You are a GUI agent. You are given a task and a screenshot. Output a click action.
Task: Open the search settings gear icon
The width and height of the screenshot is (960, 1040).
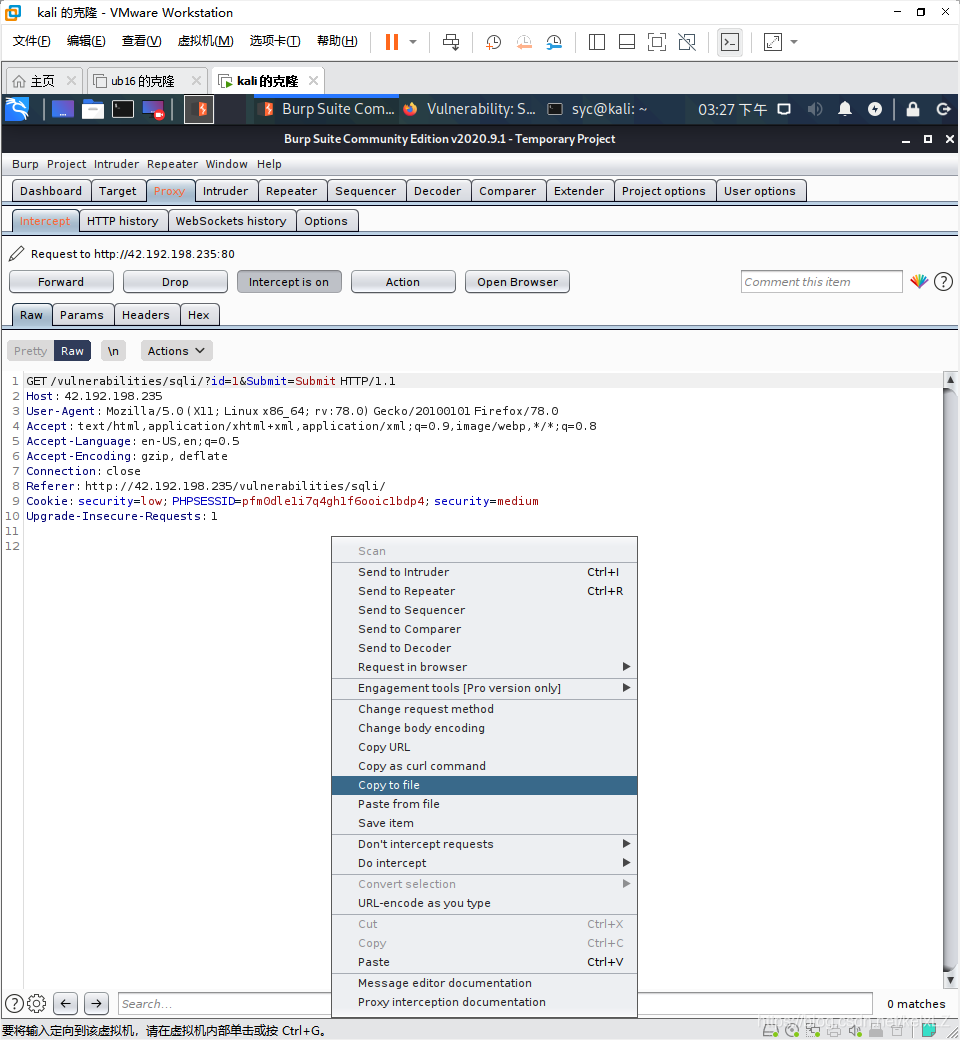37,1004
